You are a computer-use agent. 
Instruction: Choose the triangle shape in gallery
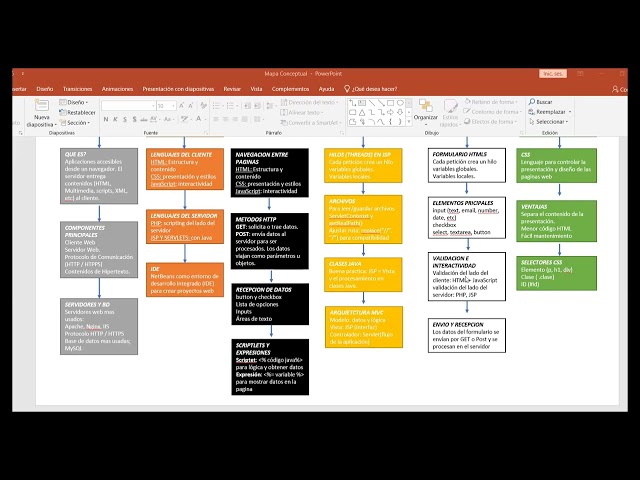point(362,112)
